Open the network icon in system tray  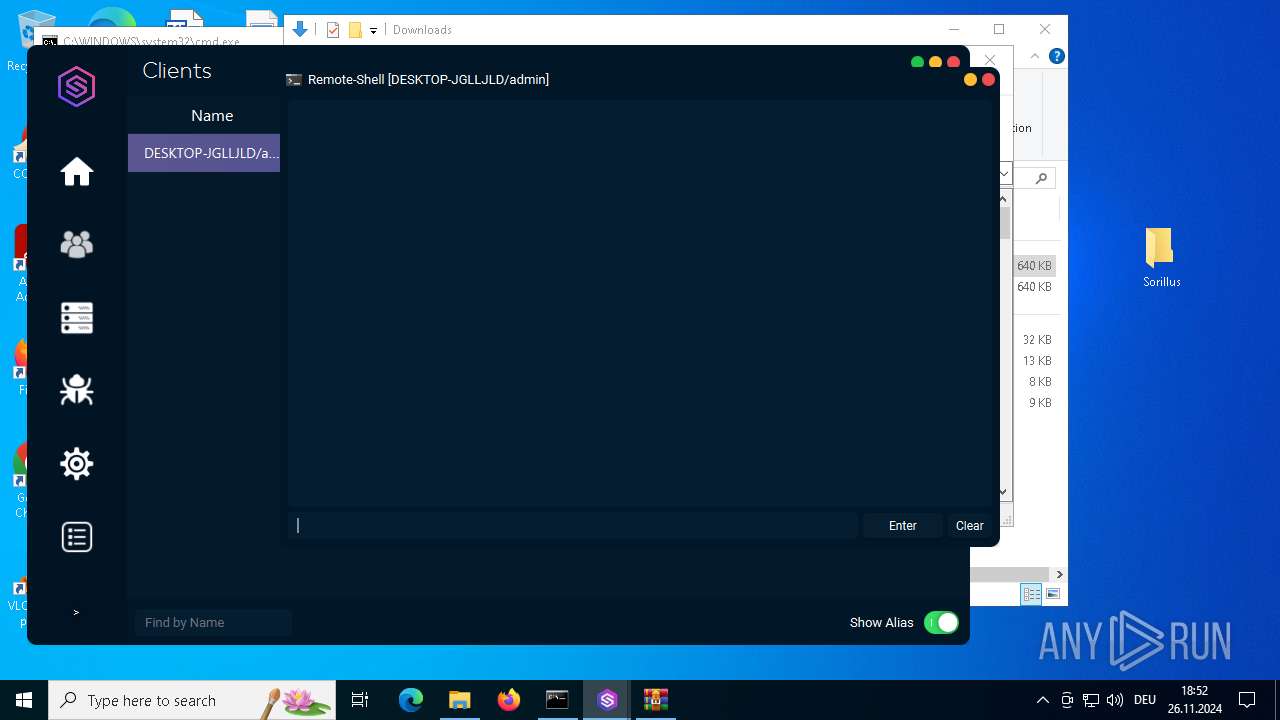pos(1091,700)
